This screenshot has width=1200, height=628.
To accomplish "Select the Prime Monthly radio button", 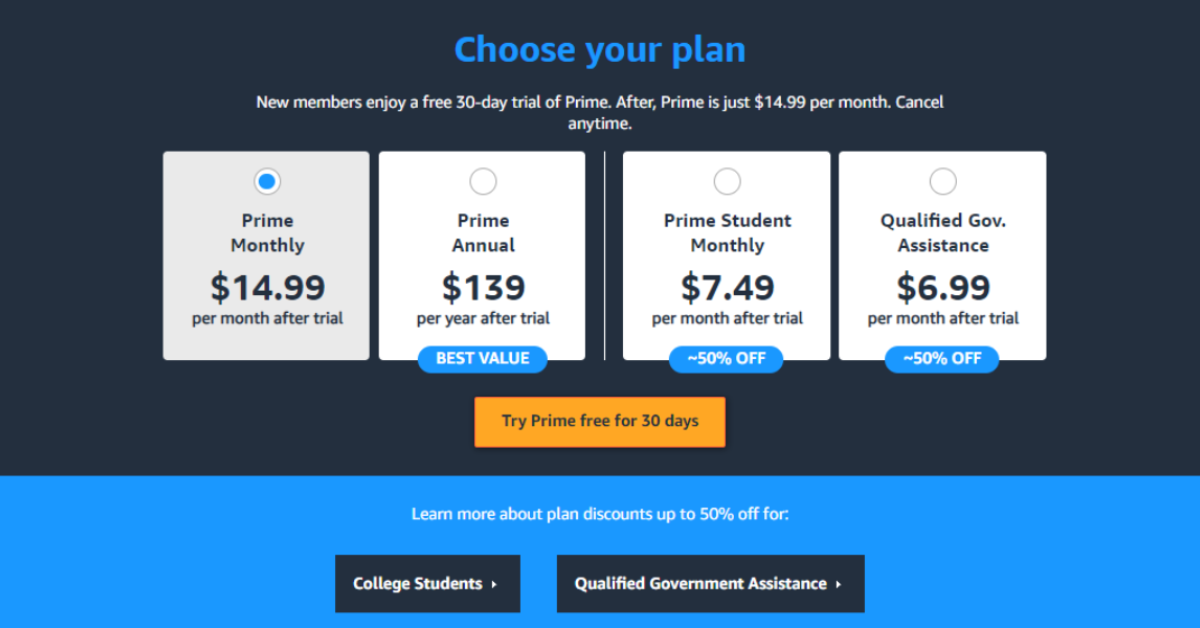I will (x=266, y=181).
